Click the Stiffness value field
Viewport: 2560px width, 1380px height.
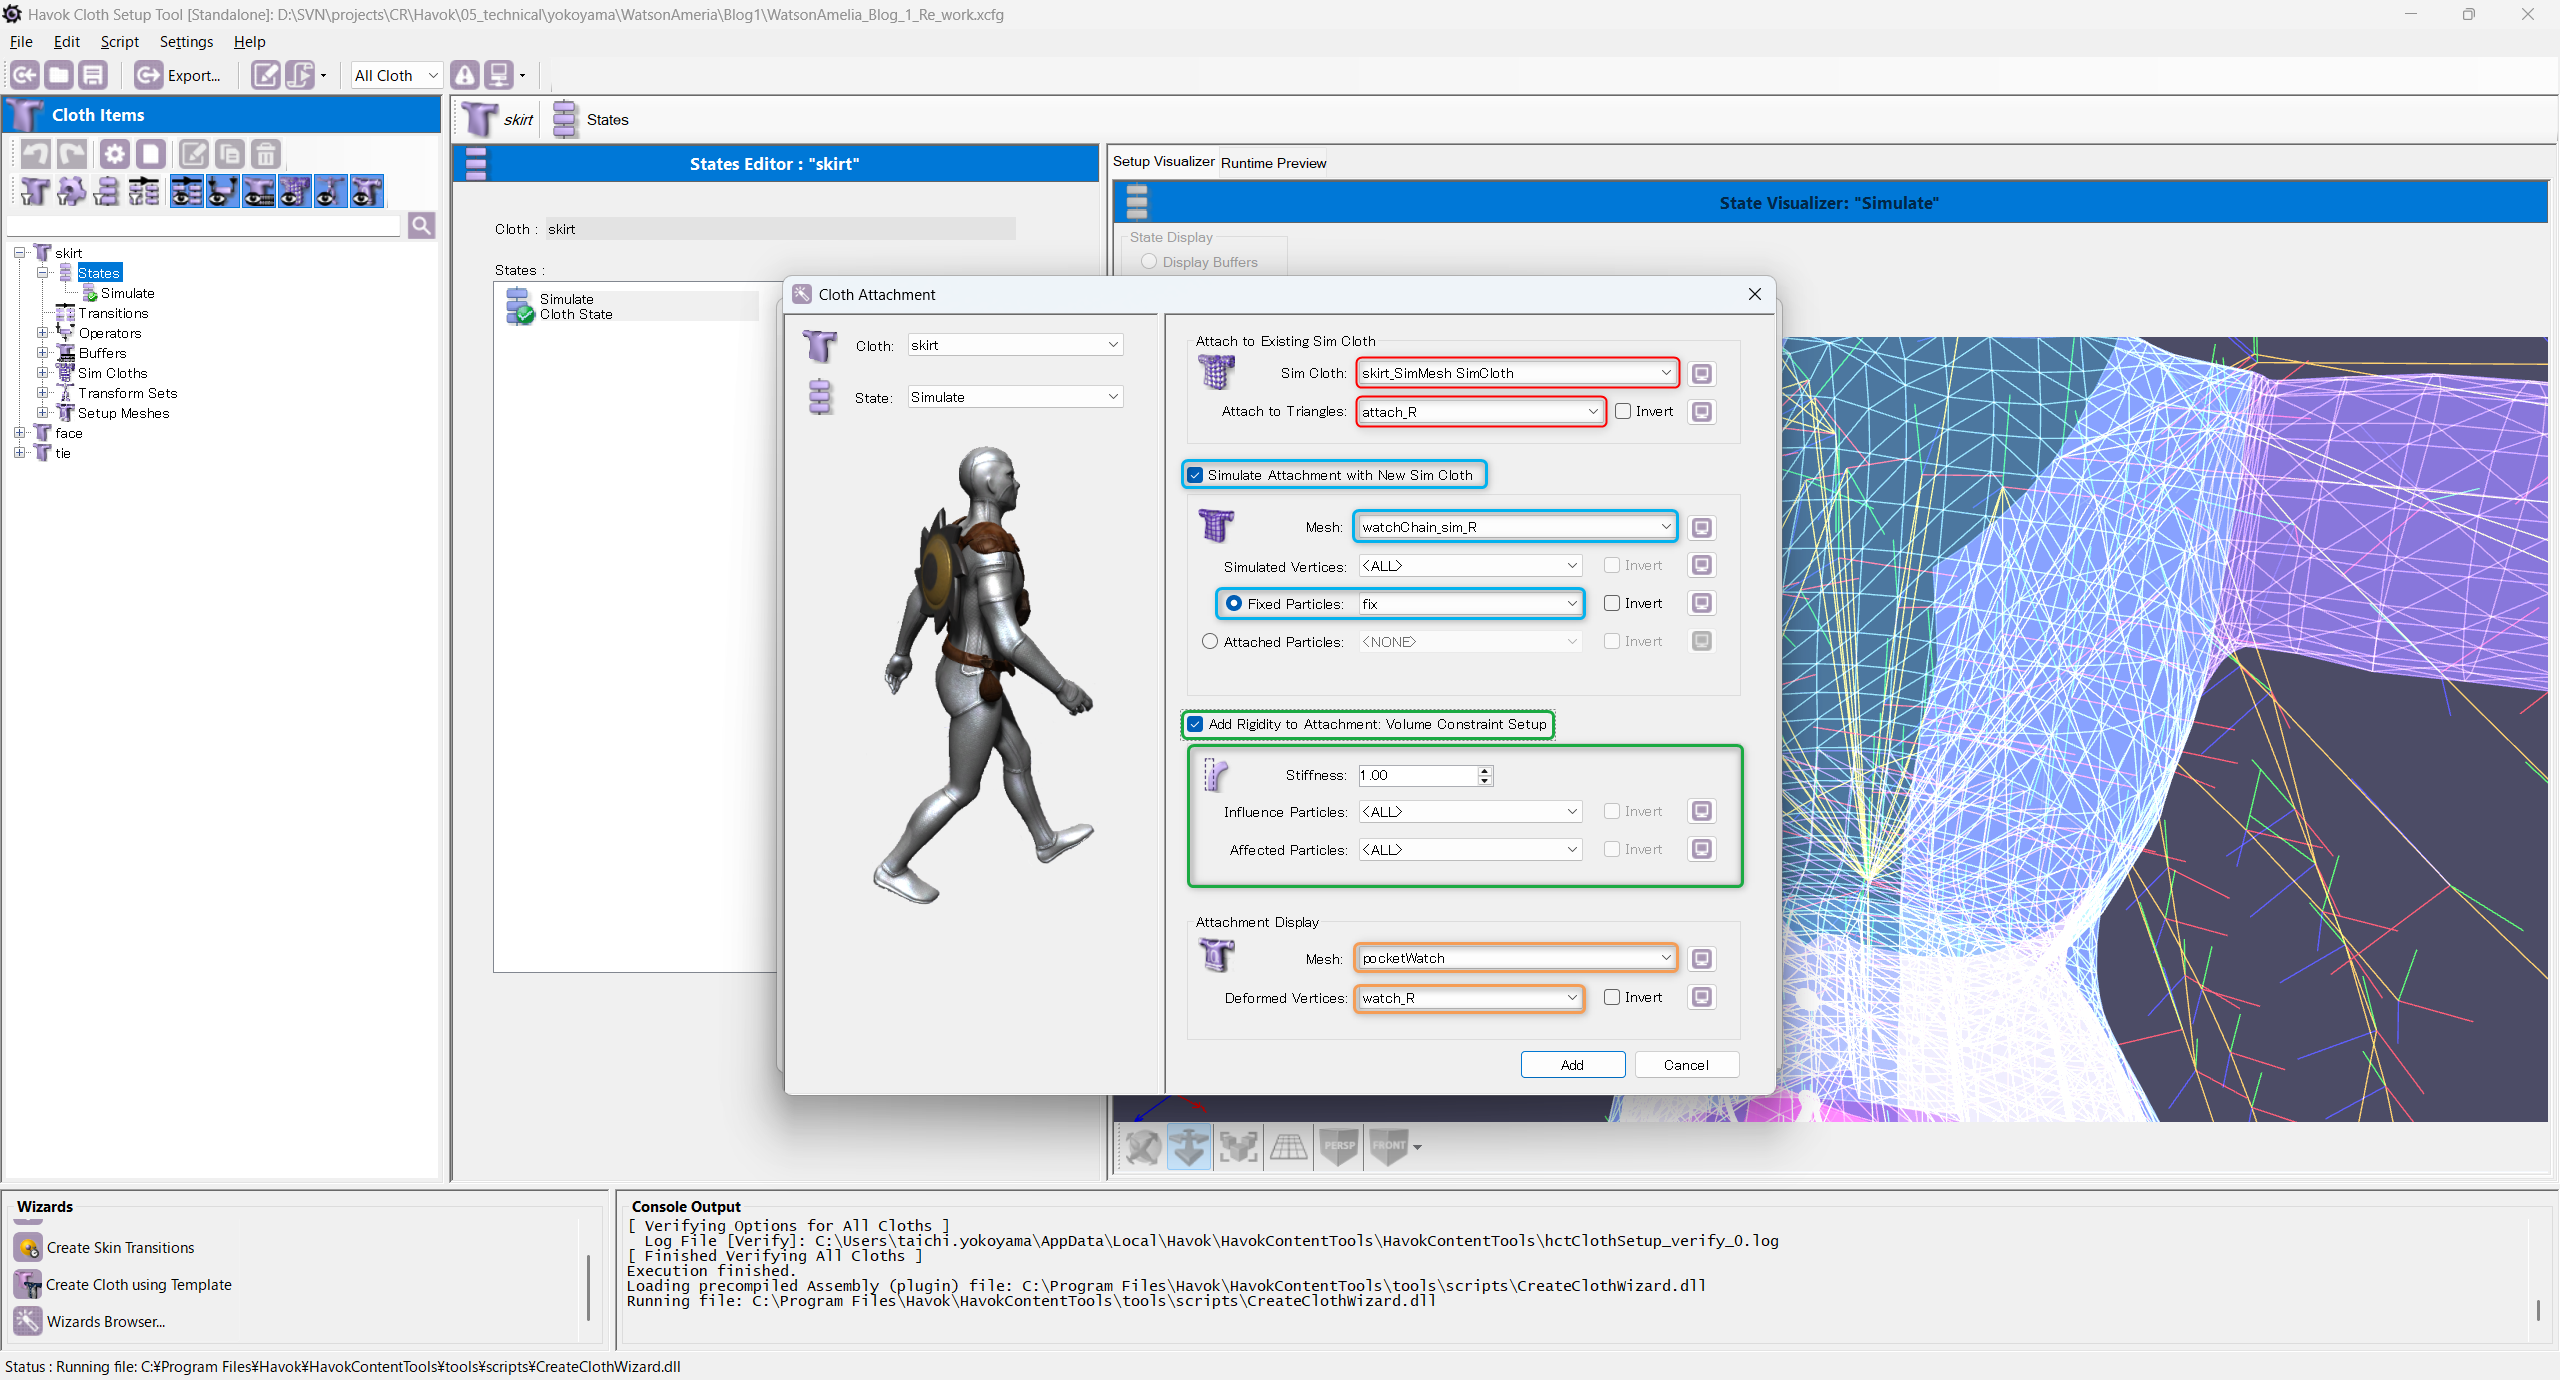click(1417, 775)
